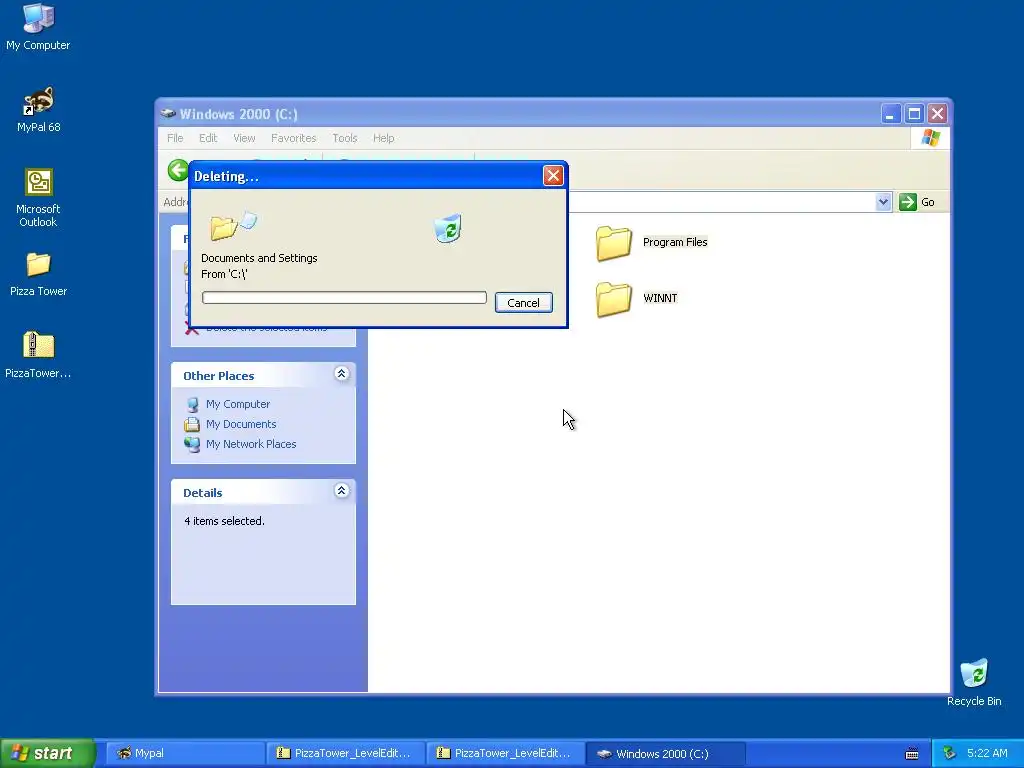Collapse the Details panel
This screenshot has height=768, width=1024.
pyautogui.click(x=341, y=490)
